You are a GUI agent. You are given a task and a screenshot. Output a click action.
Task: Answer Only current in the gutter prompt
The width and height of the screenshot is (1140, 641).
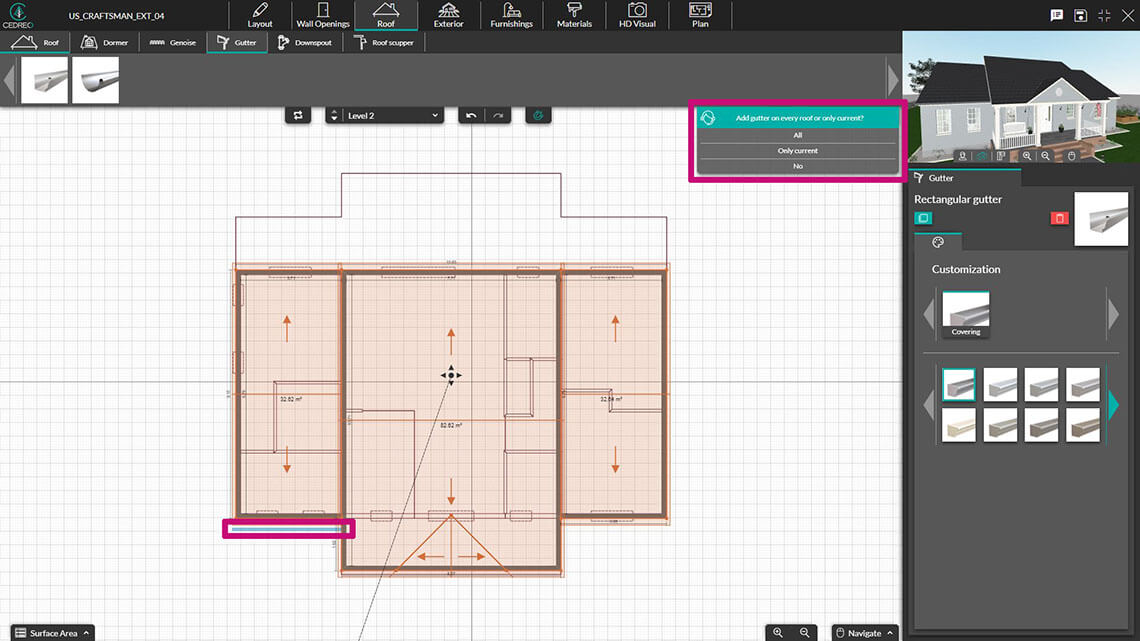click(x=797, y=150)
